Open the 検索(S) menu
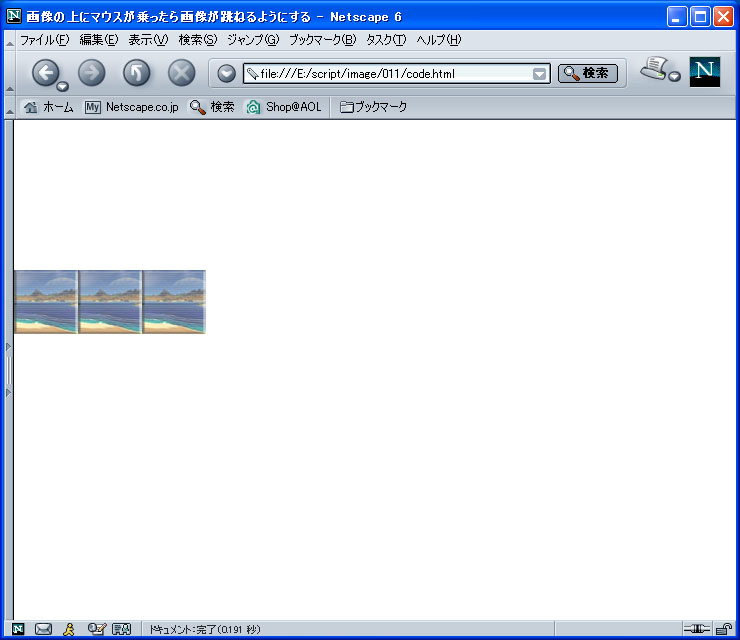This screenshot has height=640, width=740. [198, 40]
